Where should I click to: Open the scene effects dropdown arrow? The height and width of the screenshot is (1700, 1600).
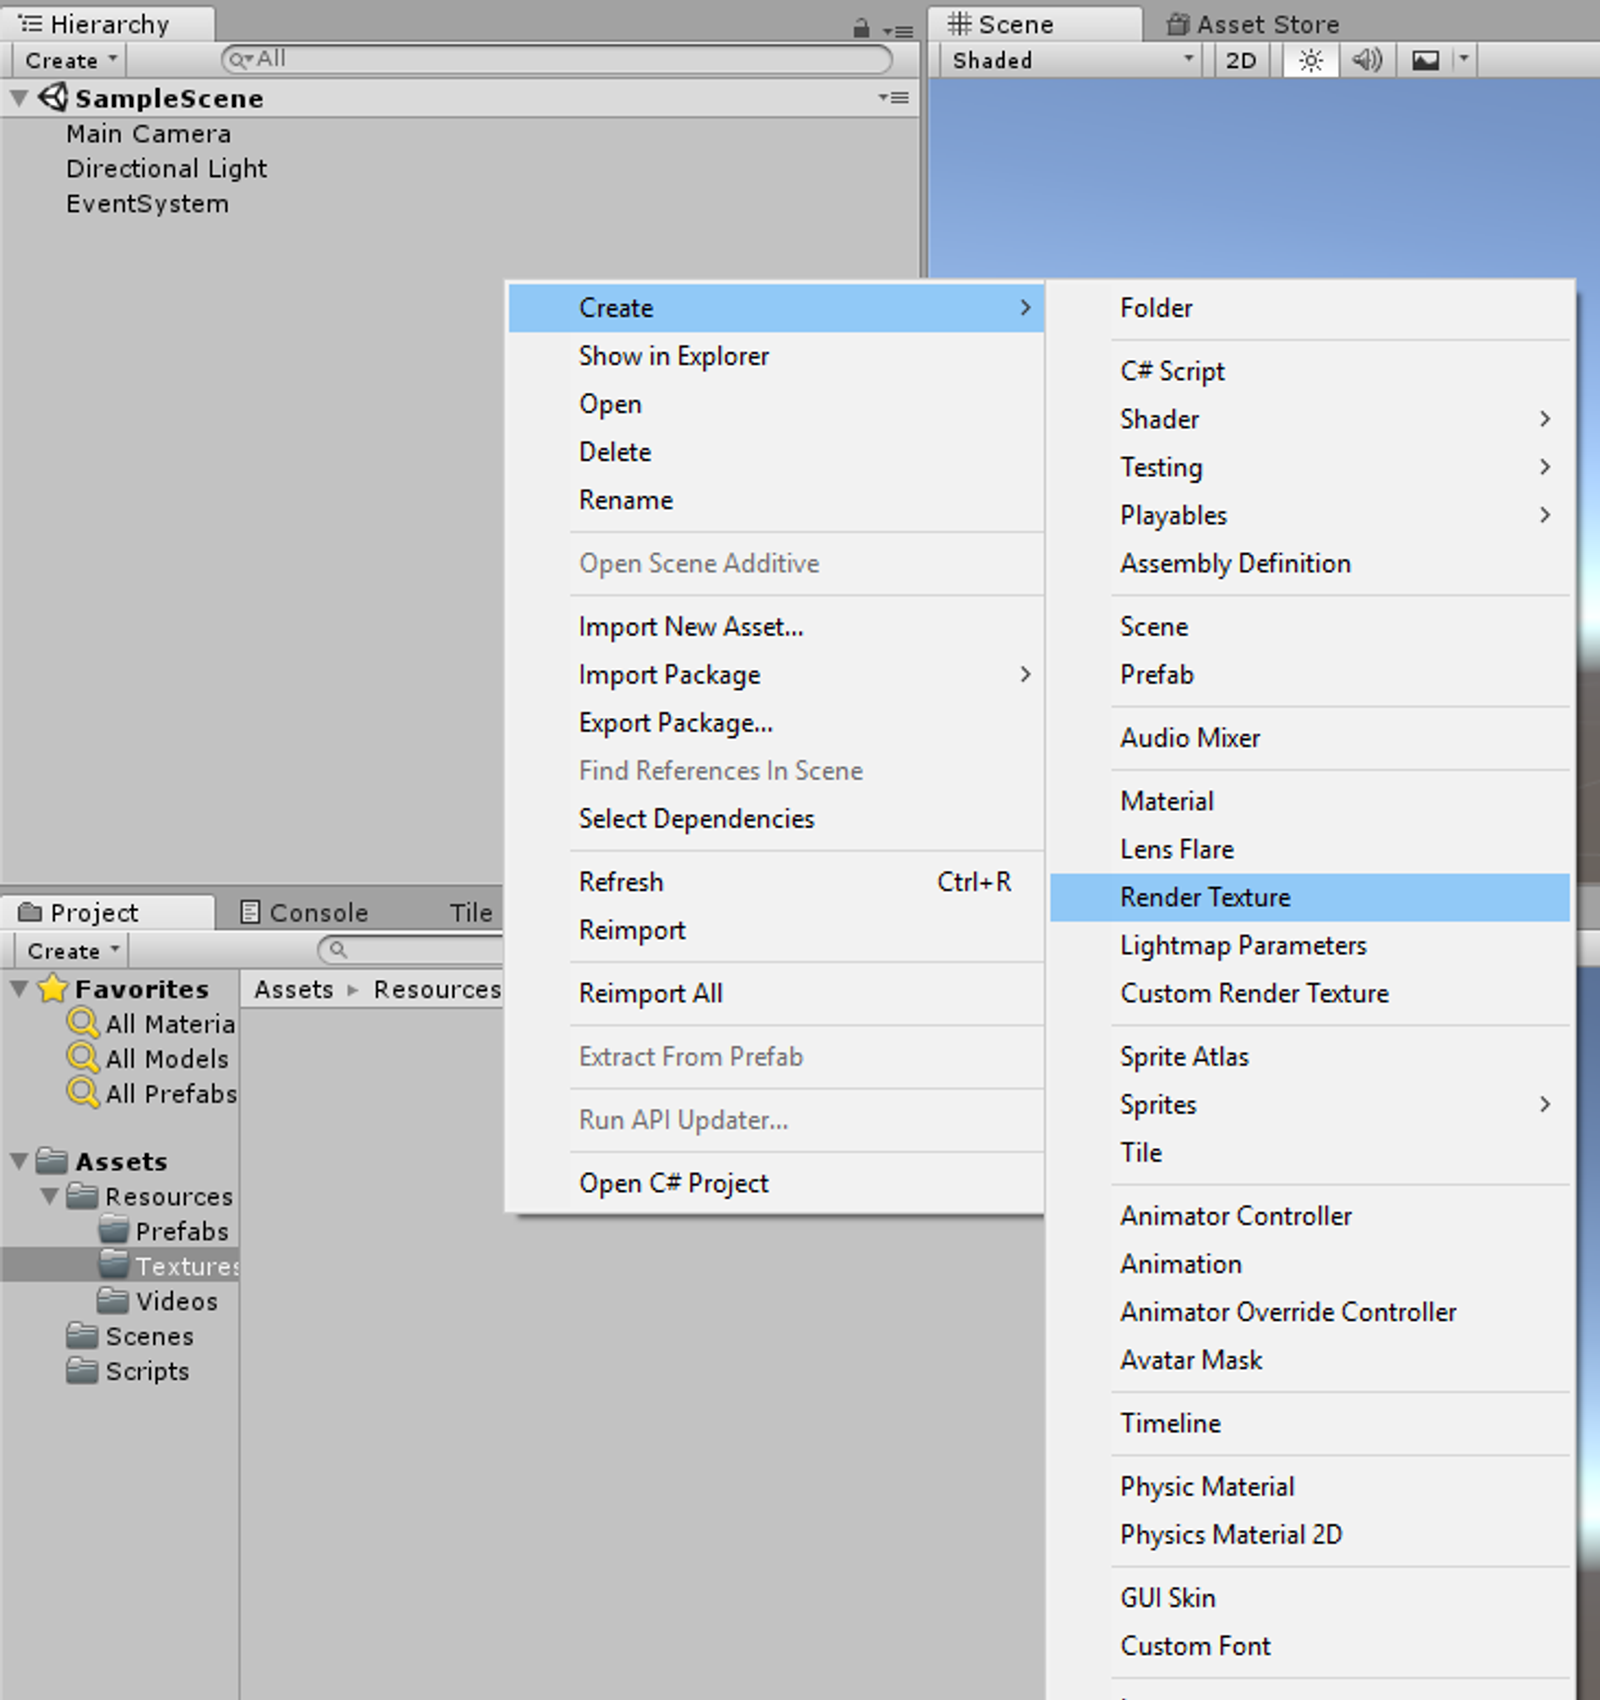tap(1463, 61)
